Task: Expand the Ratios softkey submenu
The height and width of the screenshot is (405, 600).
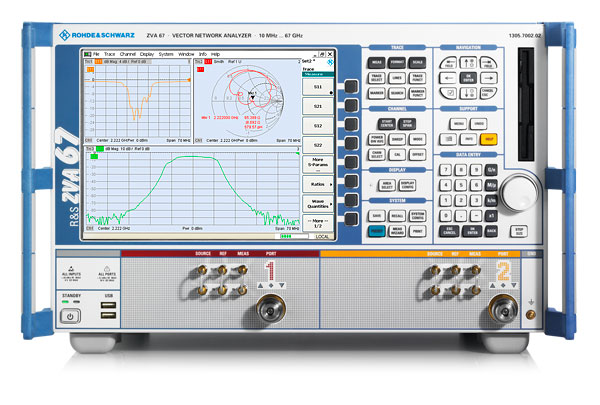Action: click(x=318, y=184)
